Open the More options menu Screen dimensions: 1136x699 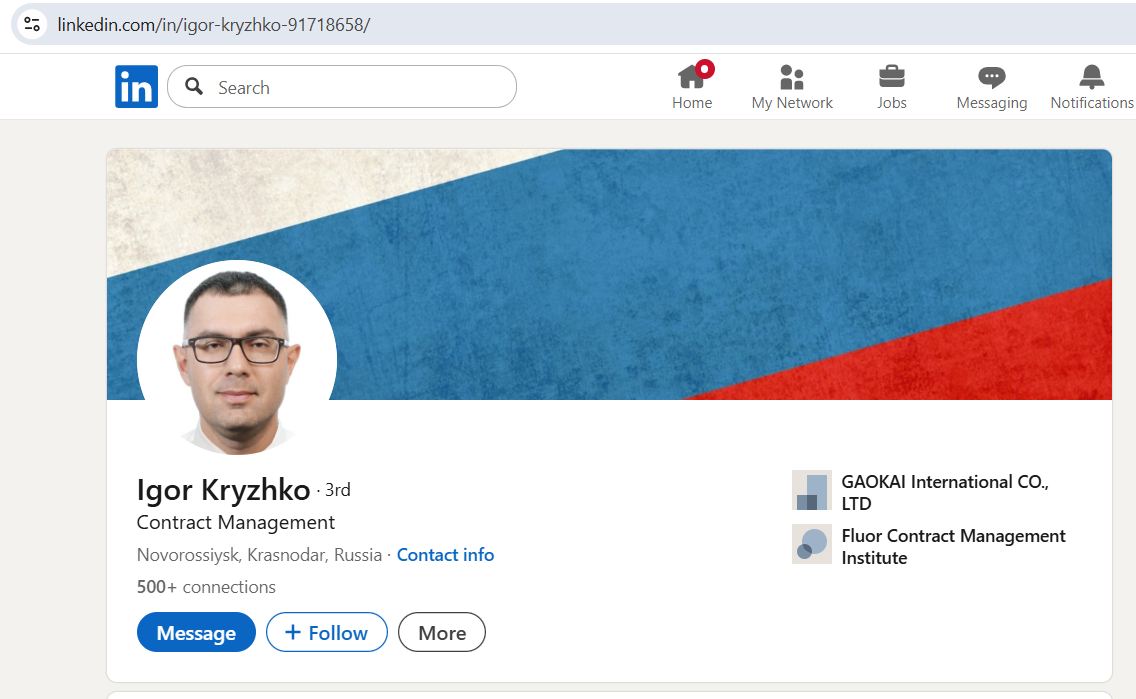pyautogui.click(x=441, y=632)
